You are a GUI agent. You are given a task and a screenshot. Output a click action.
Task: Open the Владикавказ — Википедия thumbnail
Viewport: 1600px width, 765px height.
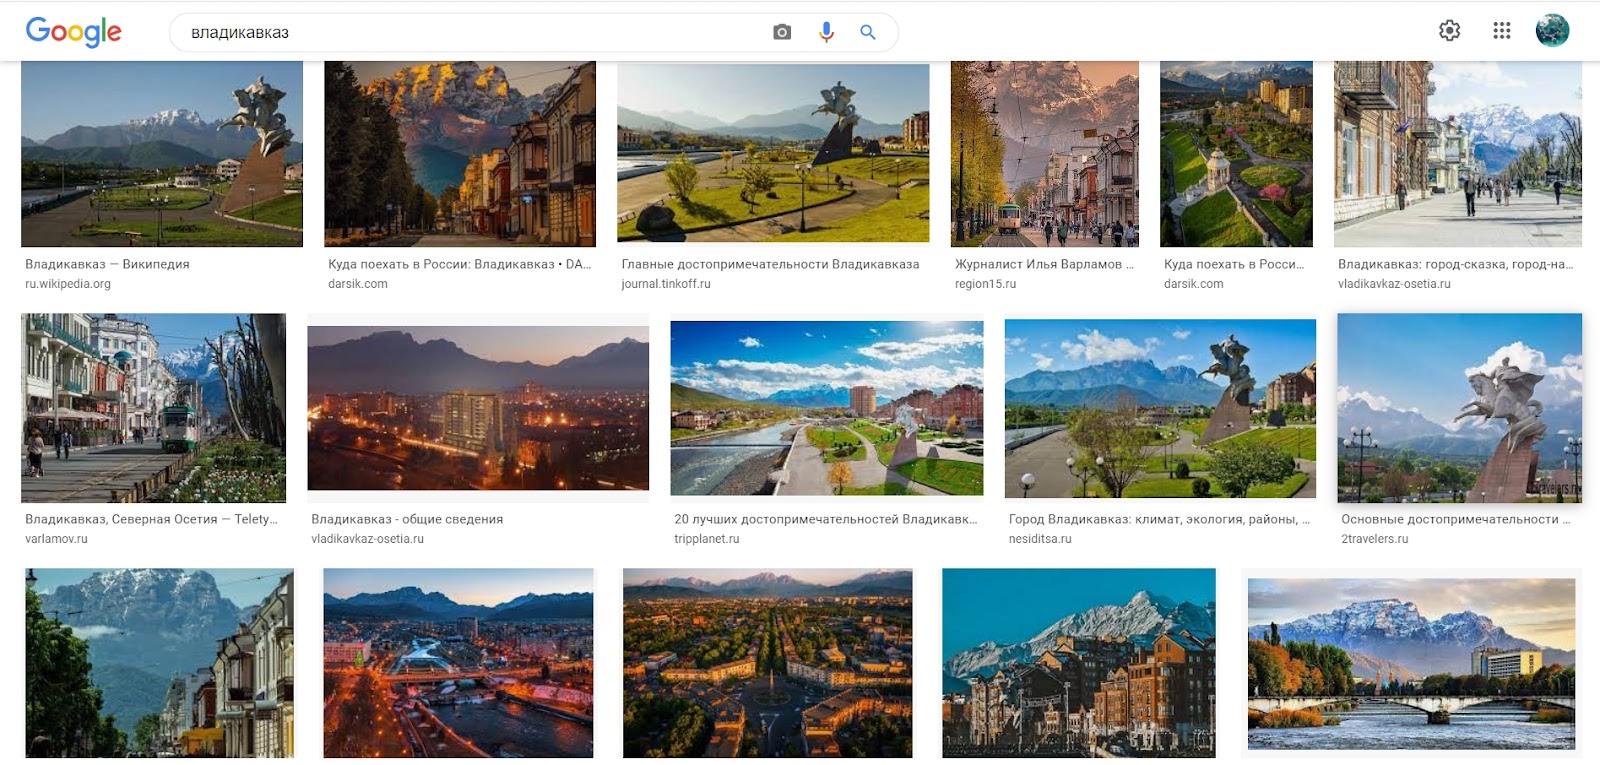coord(162,154)
